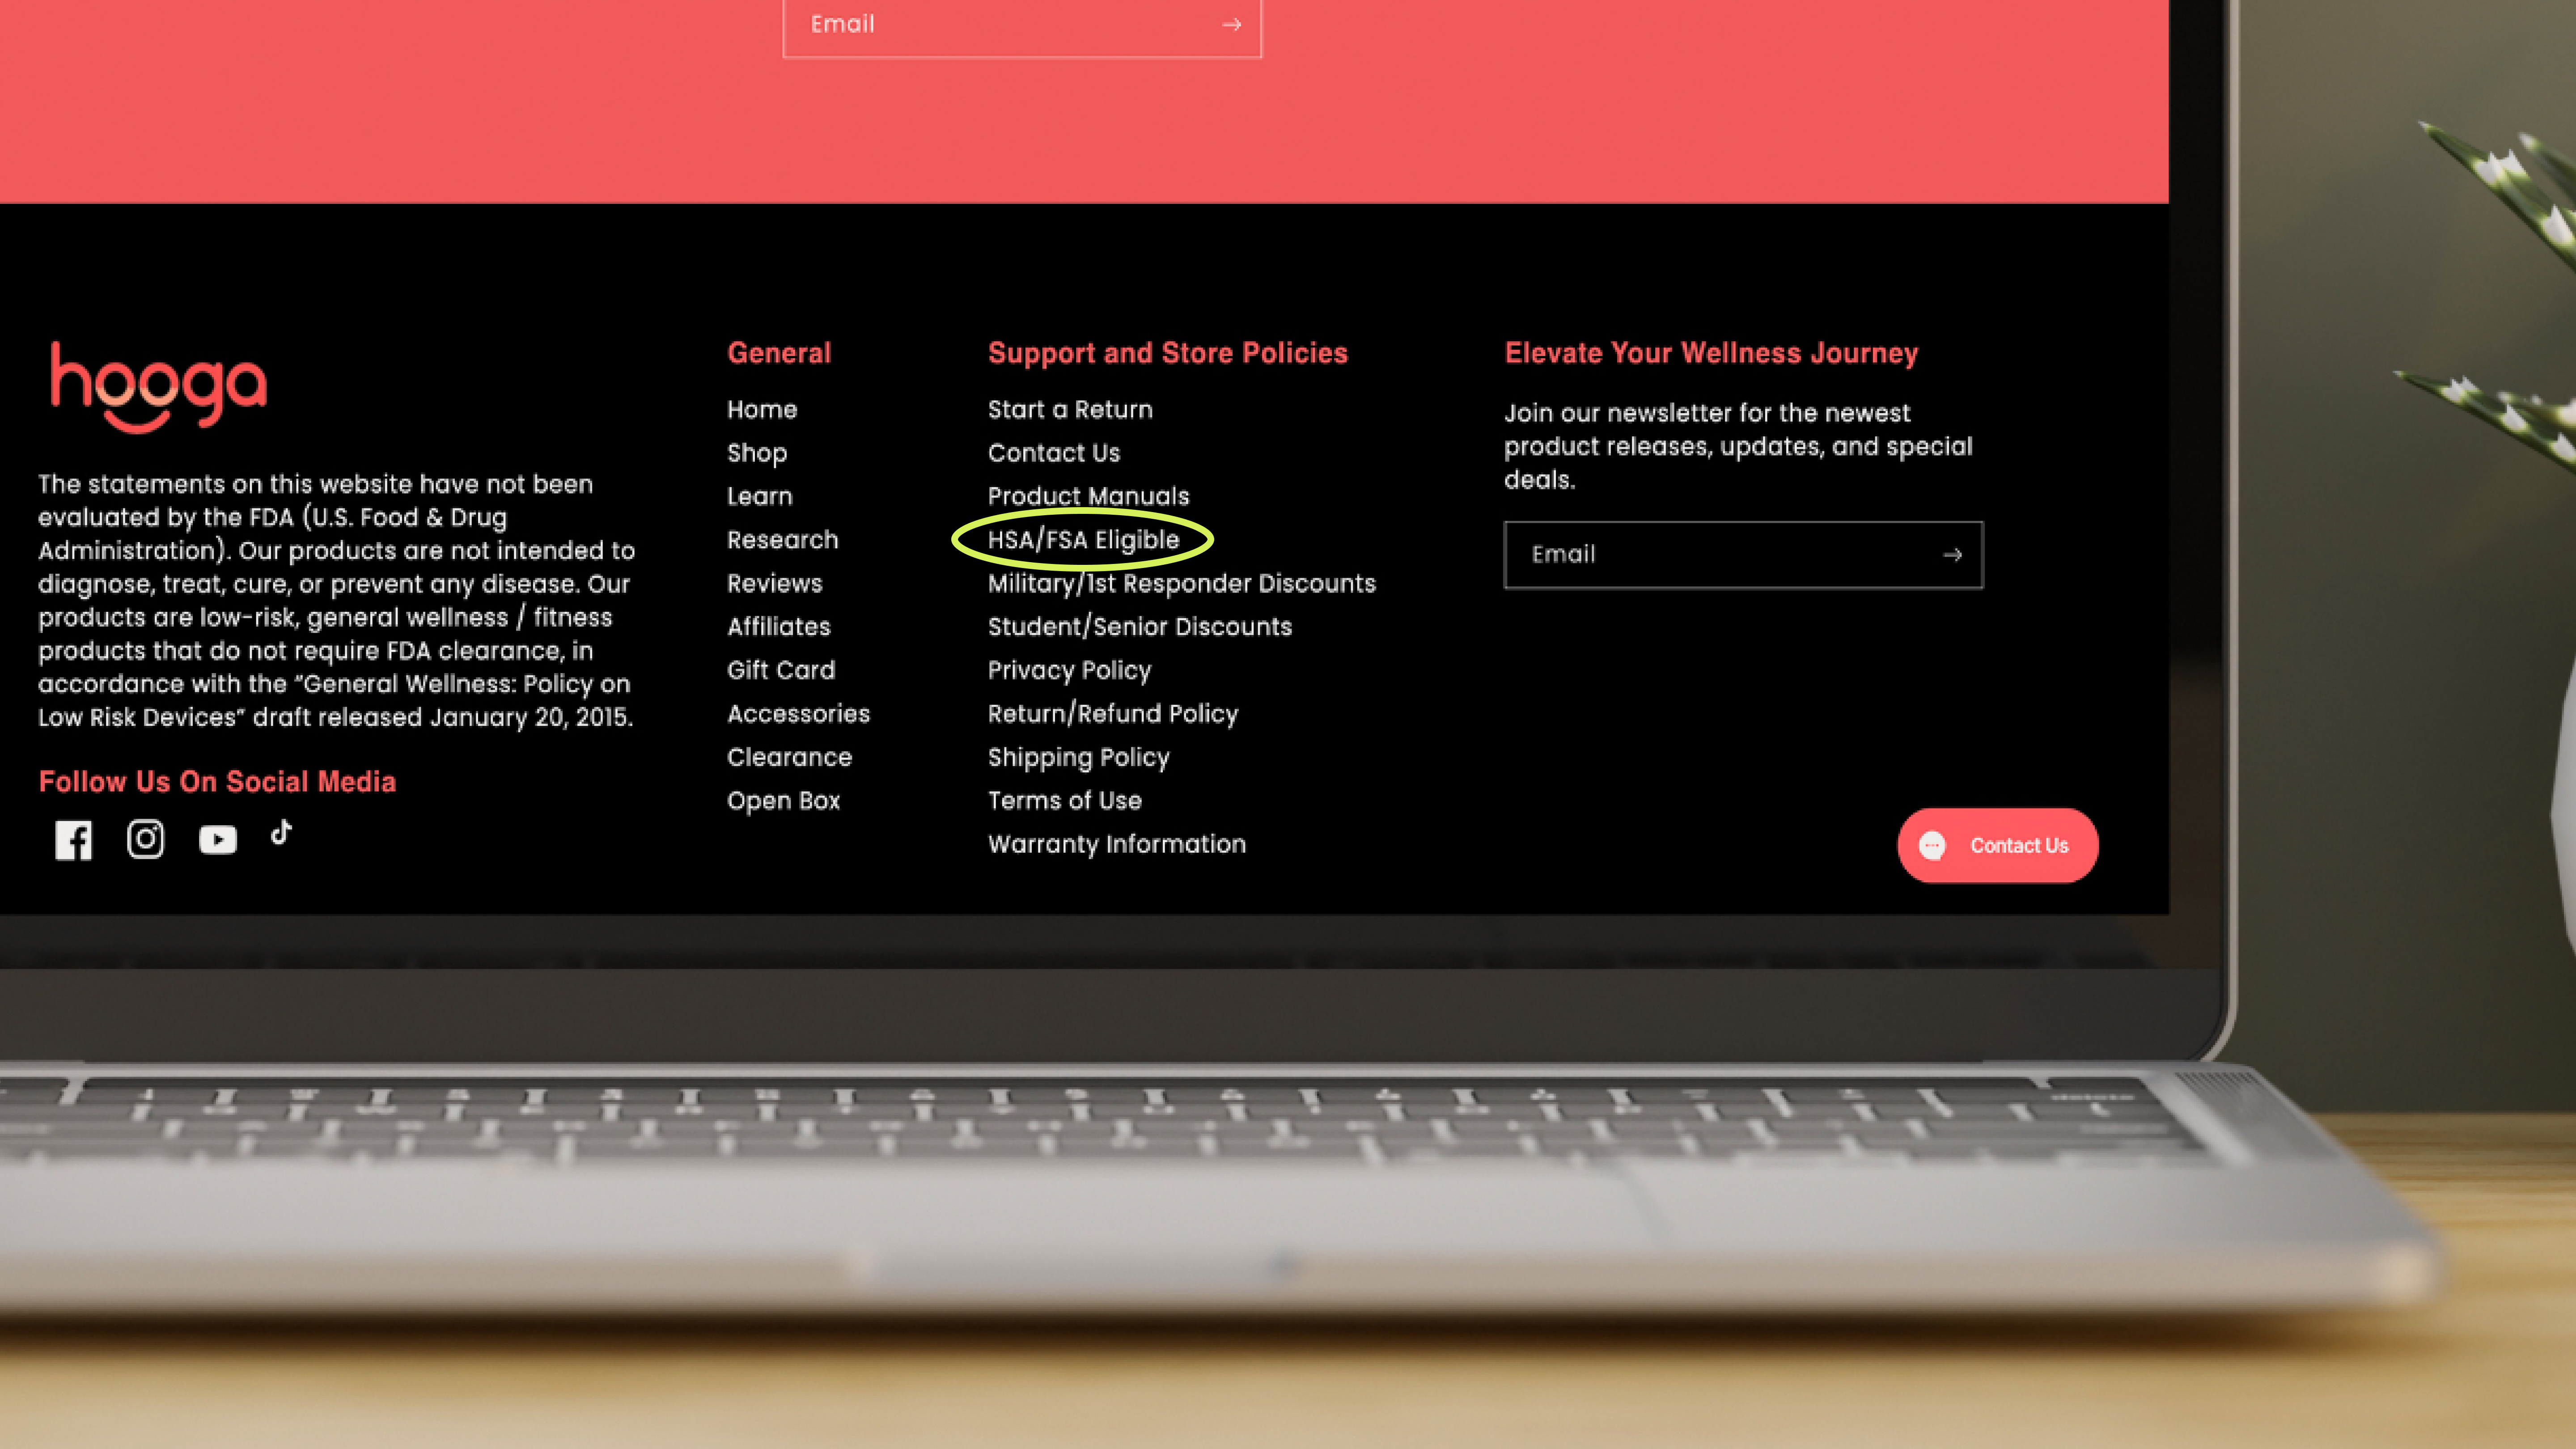This screenshot has height=1449, width=2576.
Task: Open the Facebook social icon
Action: pos(73,840)
